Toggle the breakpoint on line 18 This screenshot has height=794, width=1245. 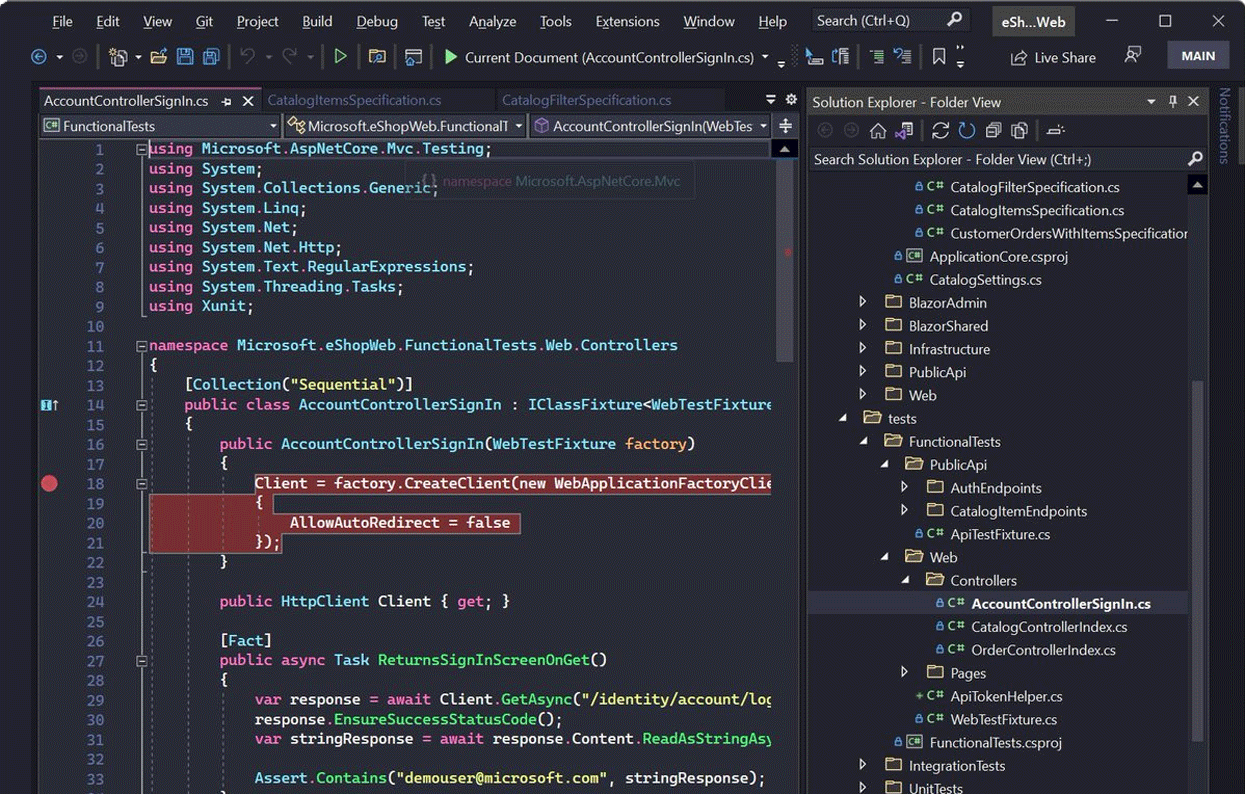(49, 483)
